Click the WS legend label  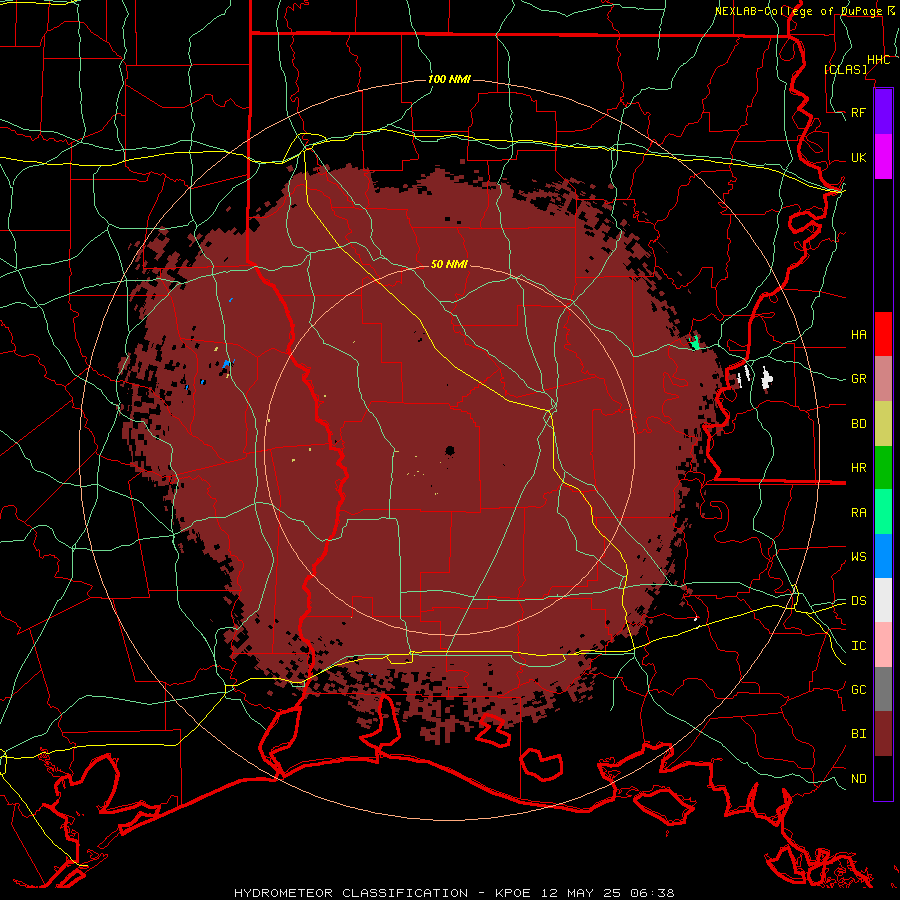coord(859,557)
